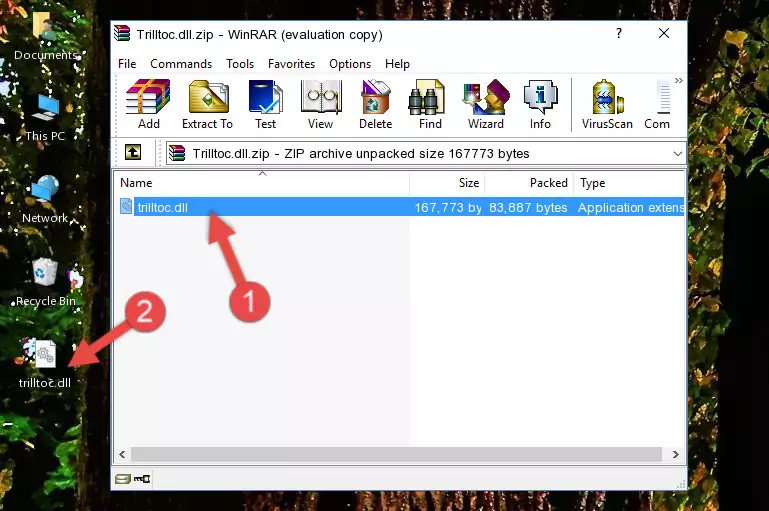Launch the Wizard tool
Viewport: 769px width, 511px height.
pyautogui.click(x=486, y=104)
